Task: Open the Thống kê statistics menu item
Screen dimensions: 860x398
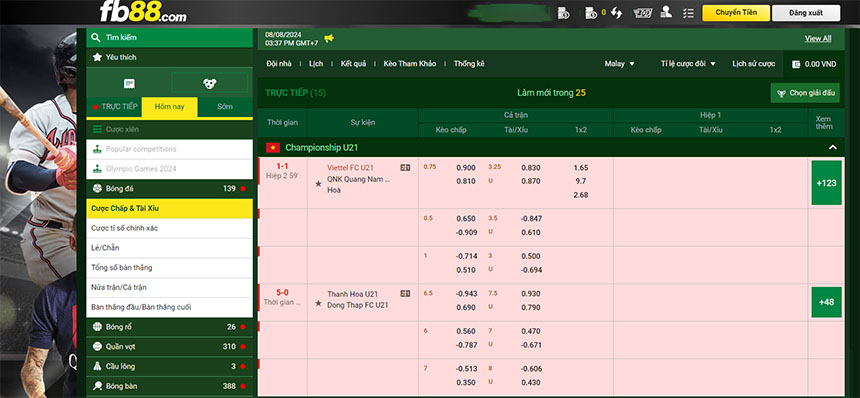Action: pos(469,64)
